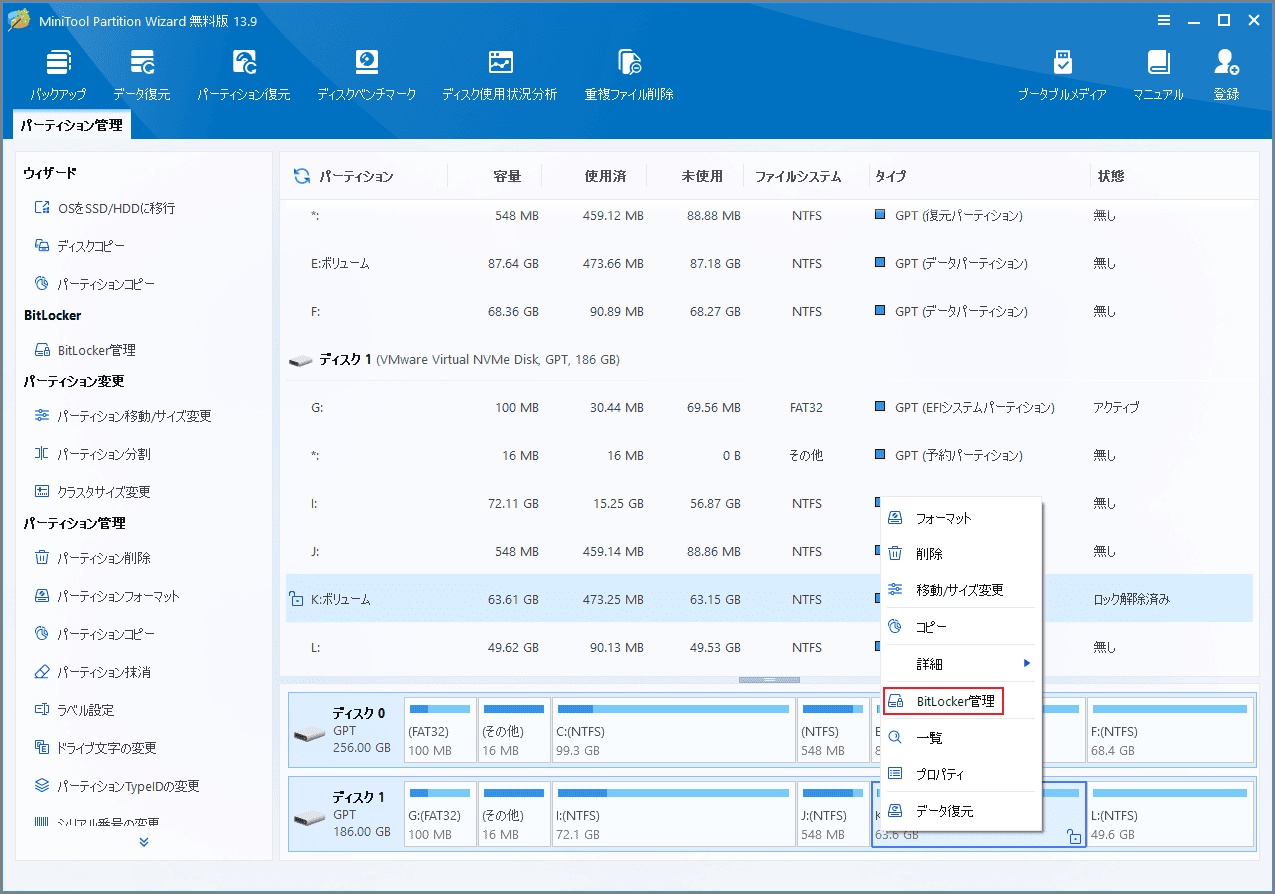Select パーティションコピー under ウィザード
This screenshot has width=1275, height=894.
point(95,284)
